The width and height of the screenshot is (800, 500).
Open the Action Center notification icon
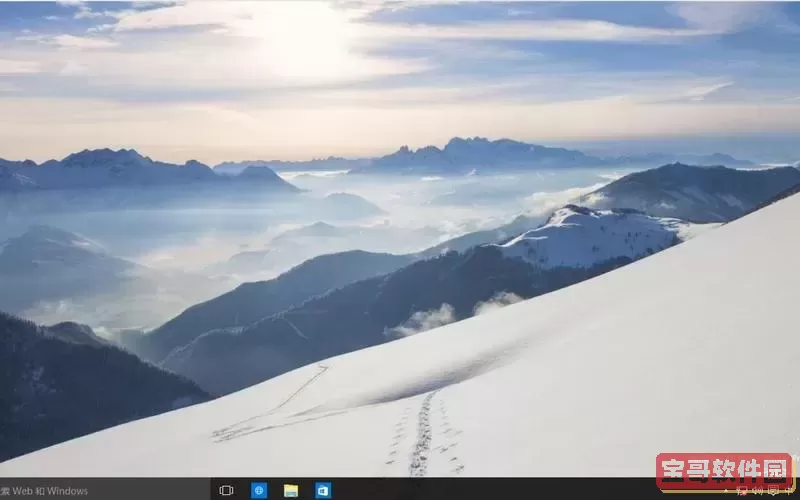tap(773, 490)
